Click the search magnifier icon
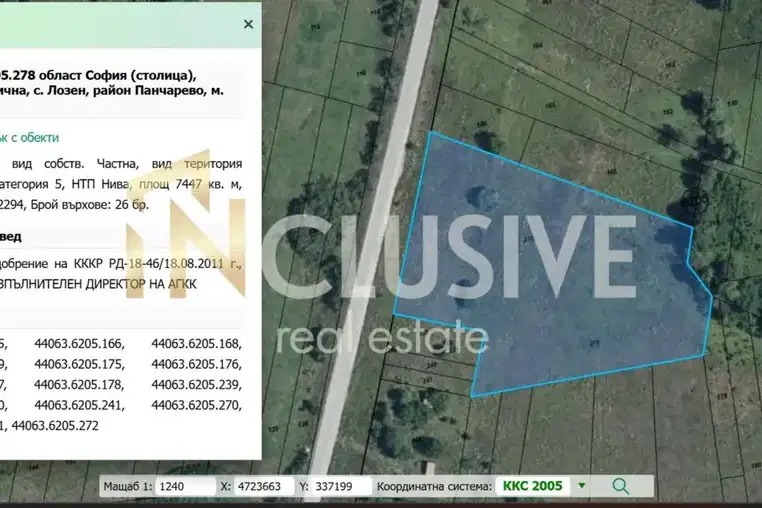 pos(621,486)
